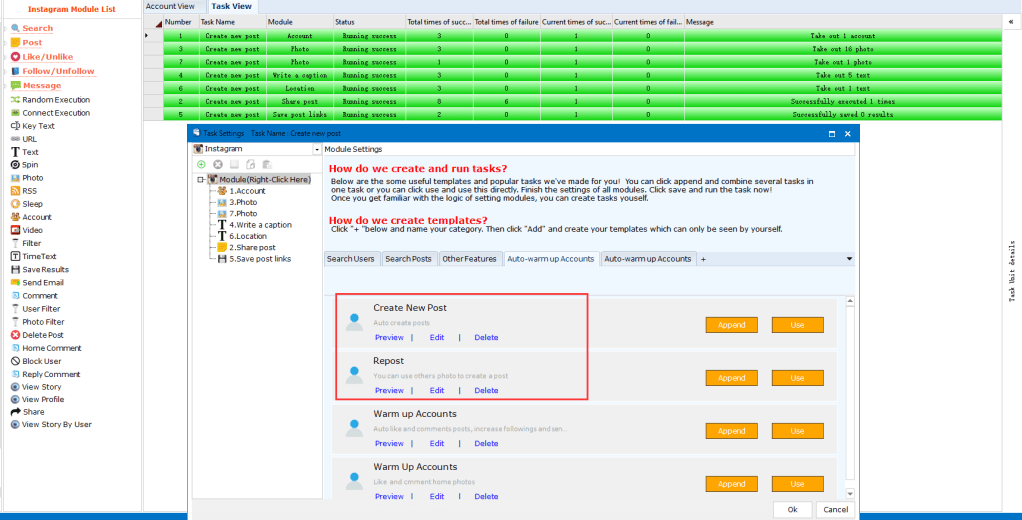Switch to the Account View tab

170,6
